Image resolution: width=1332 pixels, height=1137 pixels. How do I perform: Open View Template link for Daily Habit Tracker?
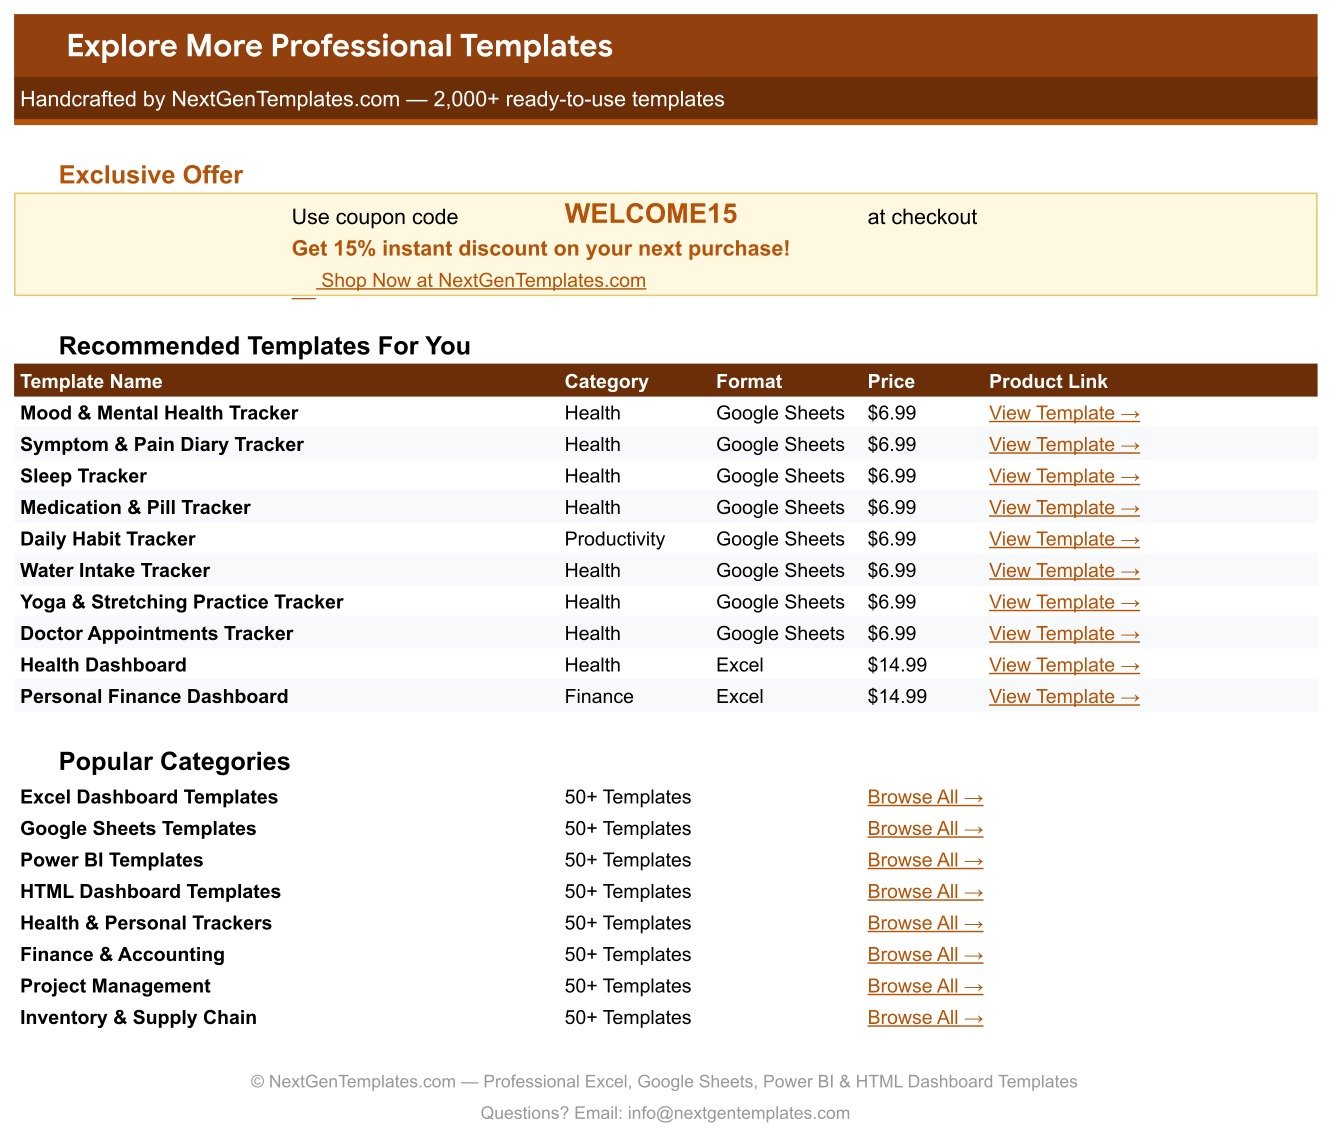(x=1064, y=539)
